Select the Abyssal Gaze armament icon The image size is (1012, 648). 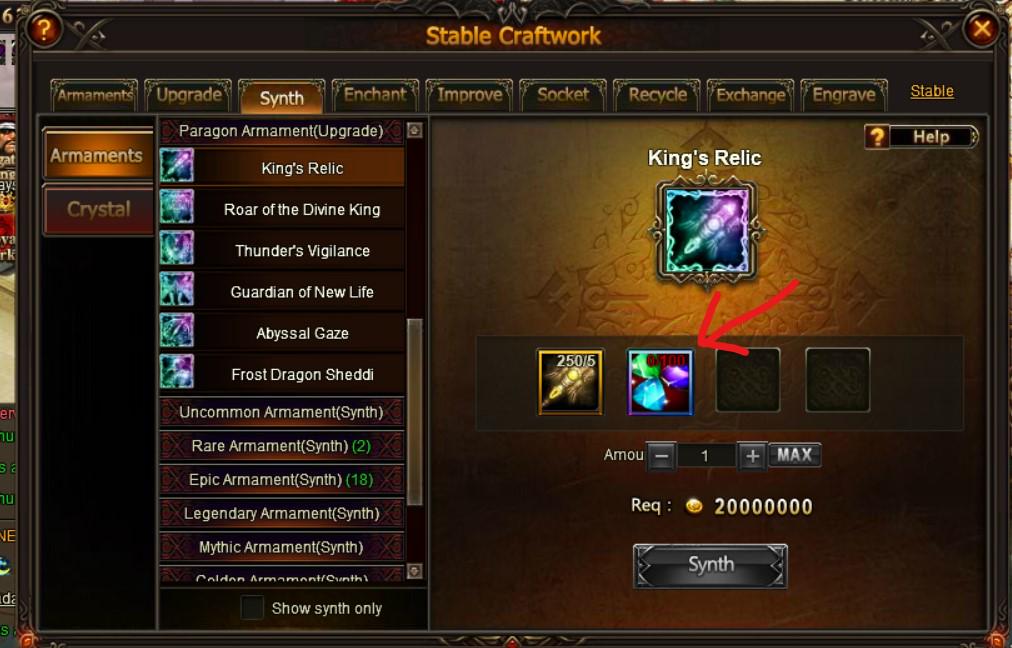(x=177, y=331)
